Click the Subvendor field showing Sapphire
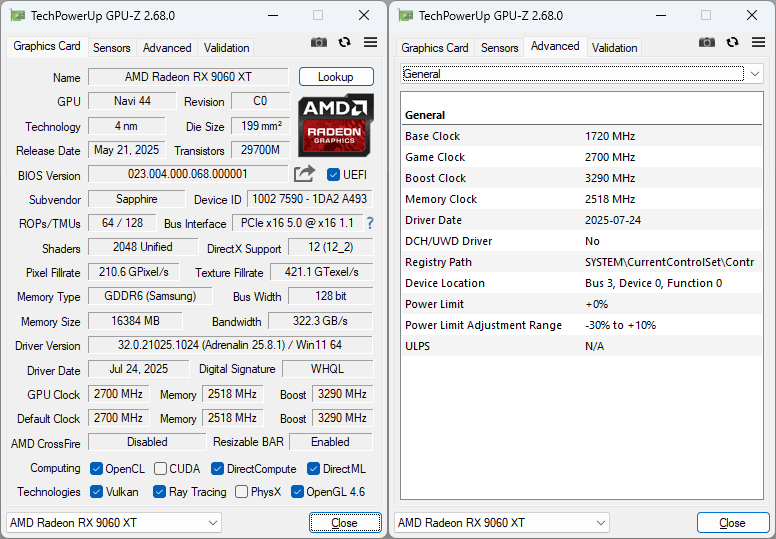Viewport: 776px width, 539px height. 137,199
